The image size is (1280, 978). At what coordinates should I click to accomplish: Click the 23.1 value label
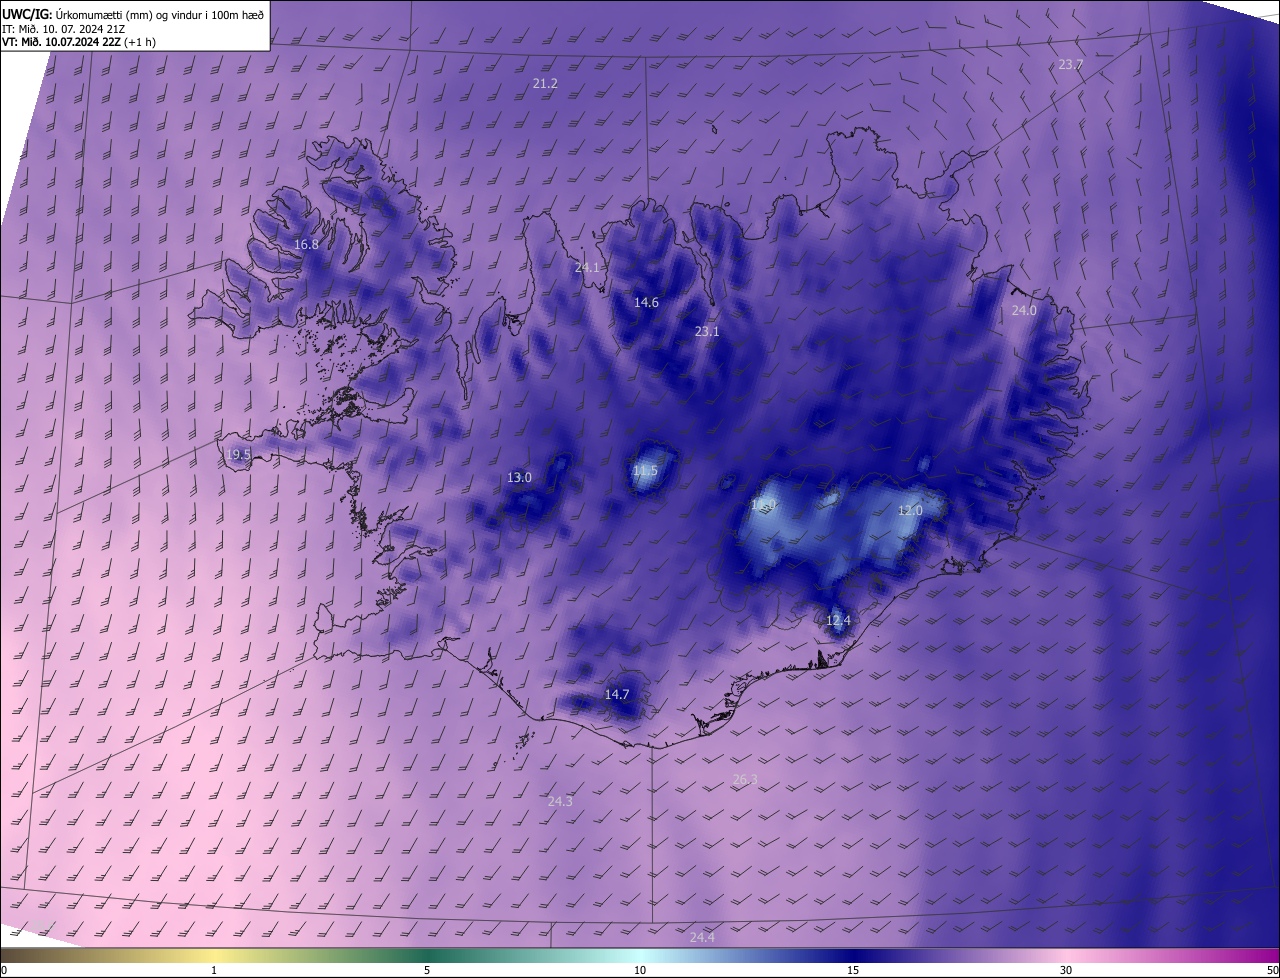pos(707,331)
